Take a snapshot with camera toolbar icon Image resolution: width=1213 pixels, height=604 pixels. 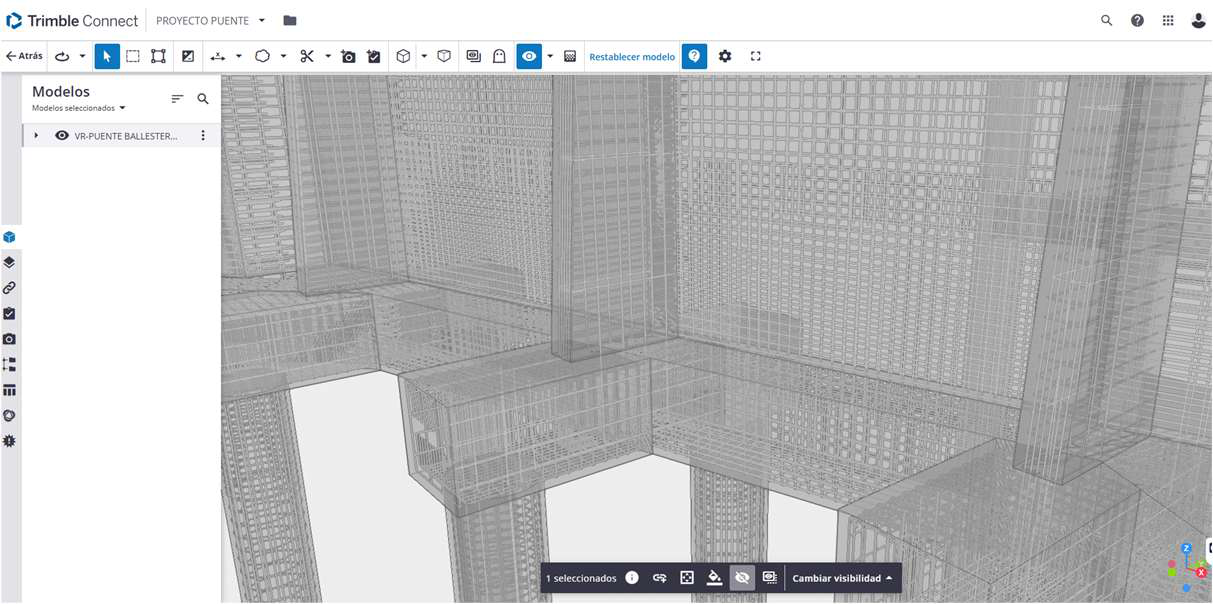point(348,57)
